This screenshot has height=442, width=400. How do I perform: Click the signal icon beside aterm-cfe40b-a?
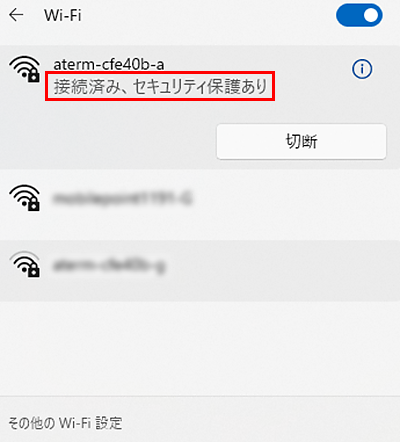pyautogui.click(x=25, y=69)
